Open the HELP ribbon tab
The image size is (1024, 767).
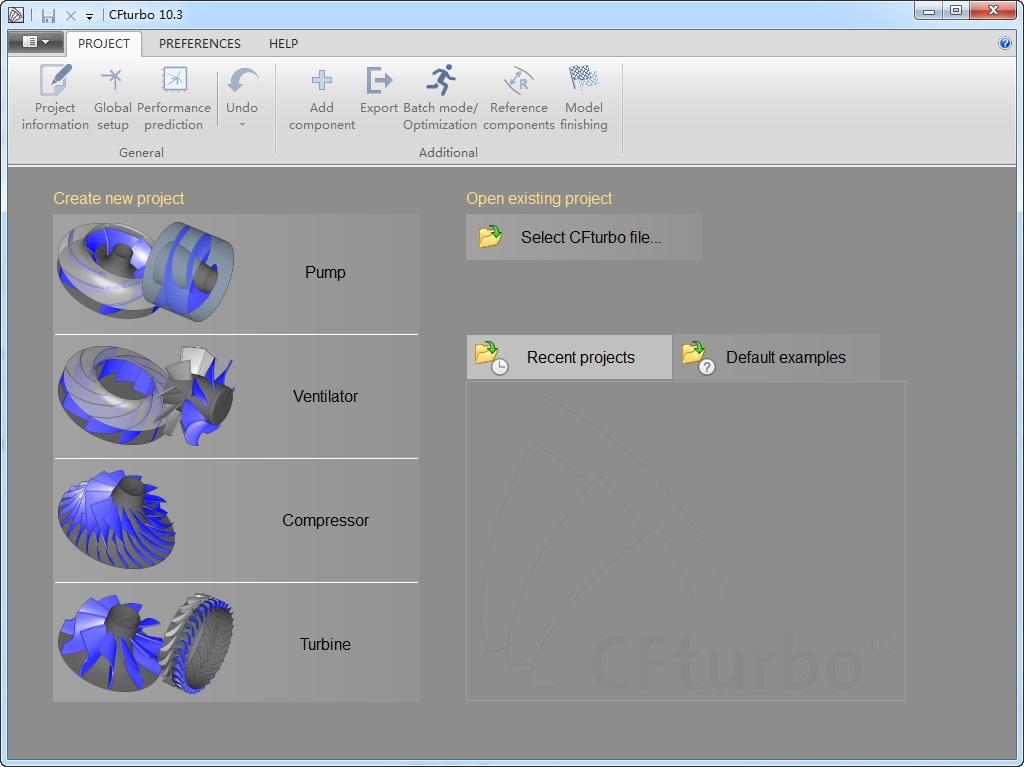click(283, 43)
